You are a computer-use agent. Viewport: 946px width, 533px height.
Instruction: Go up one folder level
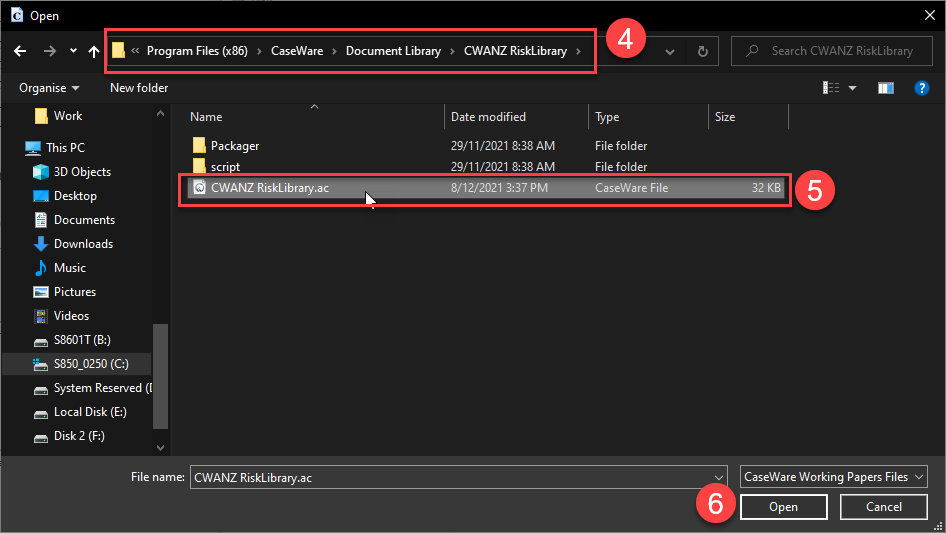[94, 51]
